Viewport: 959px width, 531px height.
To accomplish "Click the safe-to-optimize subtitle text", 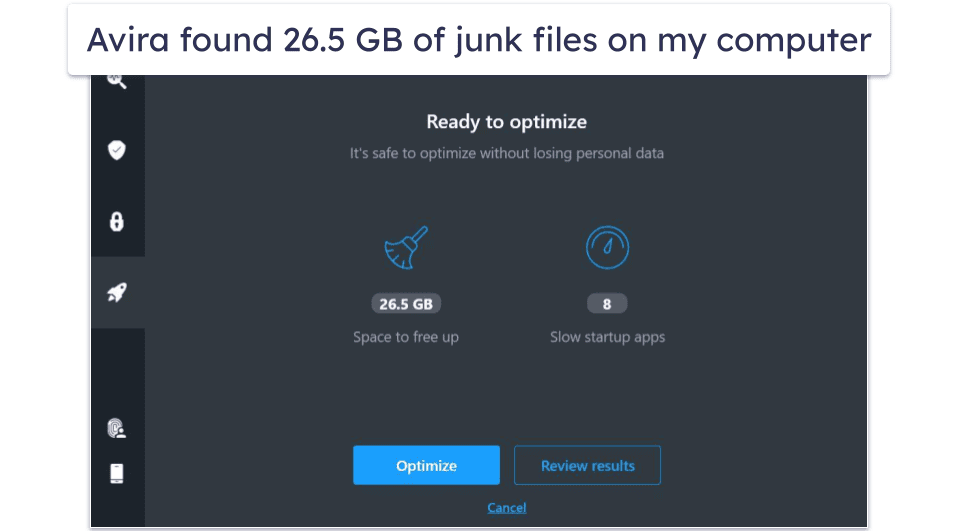I will (x=506, y=154).
